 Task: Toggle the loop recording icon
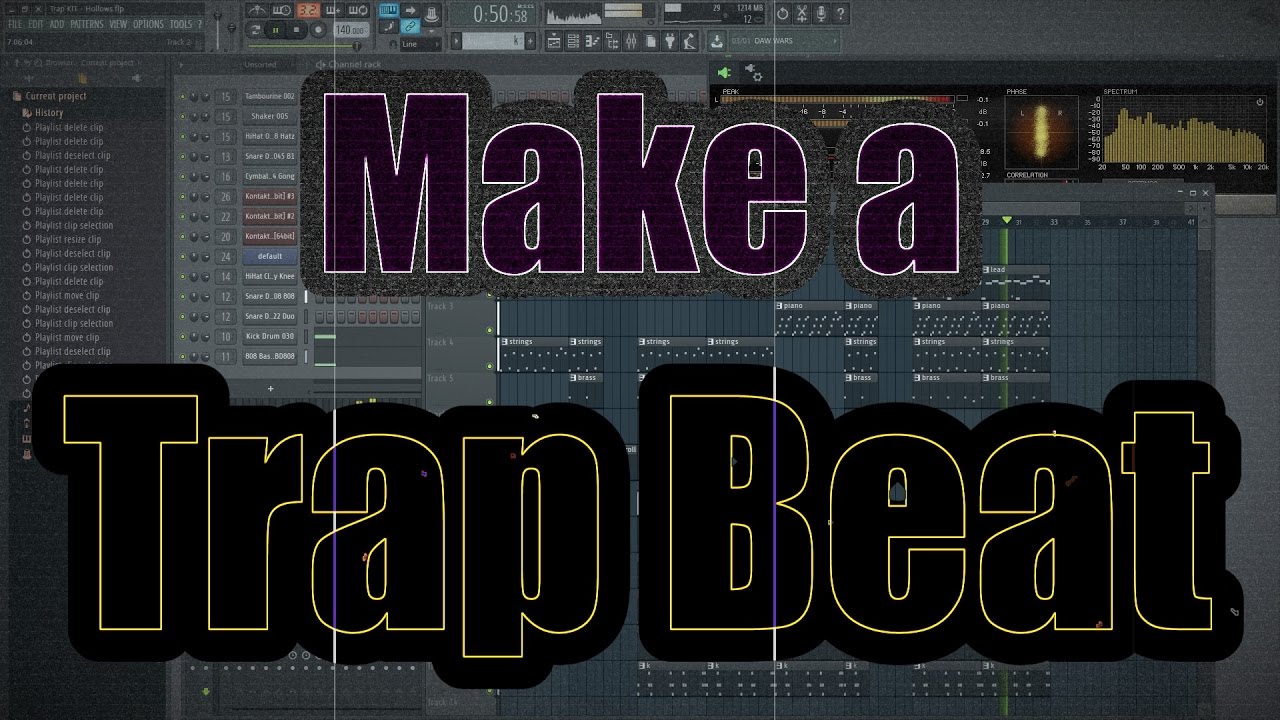359,11
